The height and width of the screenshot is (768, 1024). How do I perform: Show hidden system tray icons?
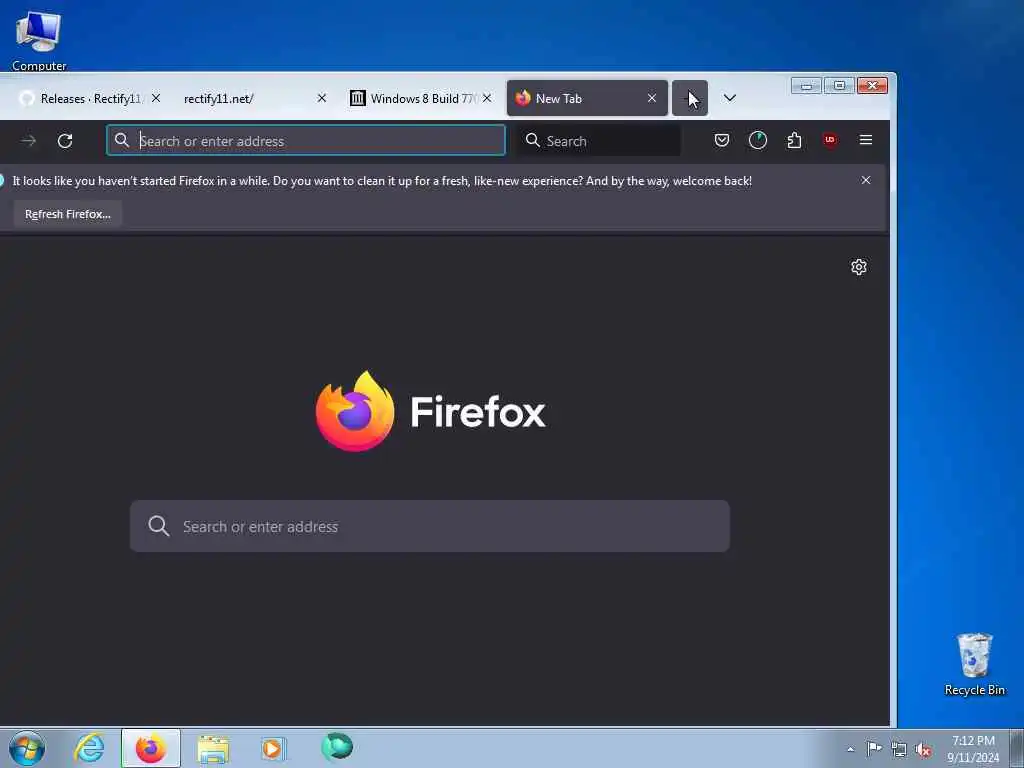click(850, 749)
